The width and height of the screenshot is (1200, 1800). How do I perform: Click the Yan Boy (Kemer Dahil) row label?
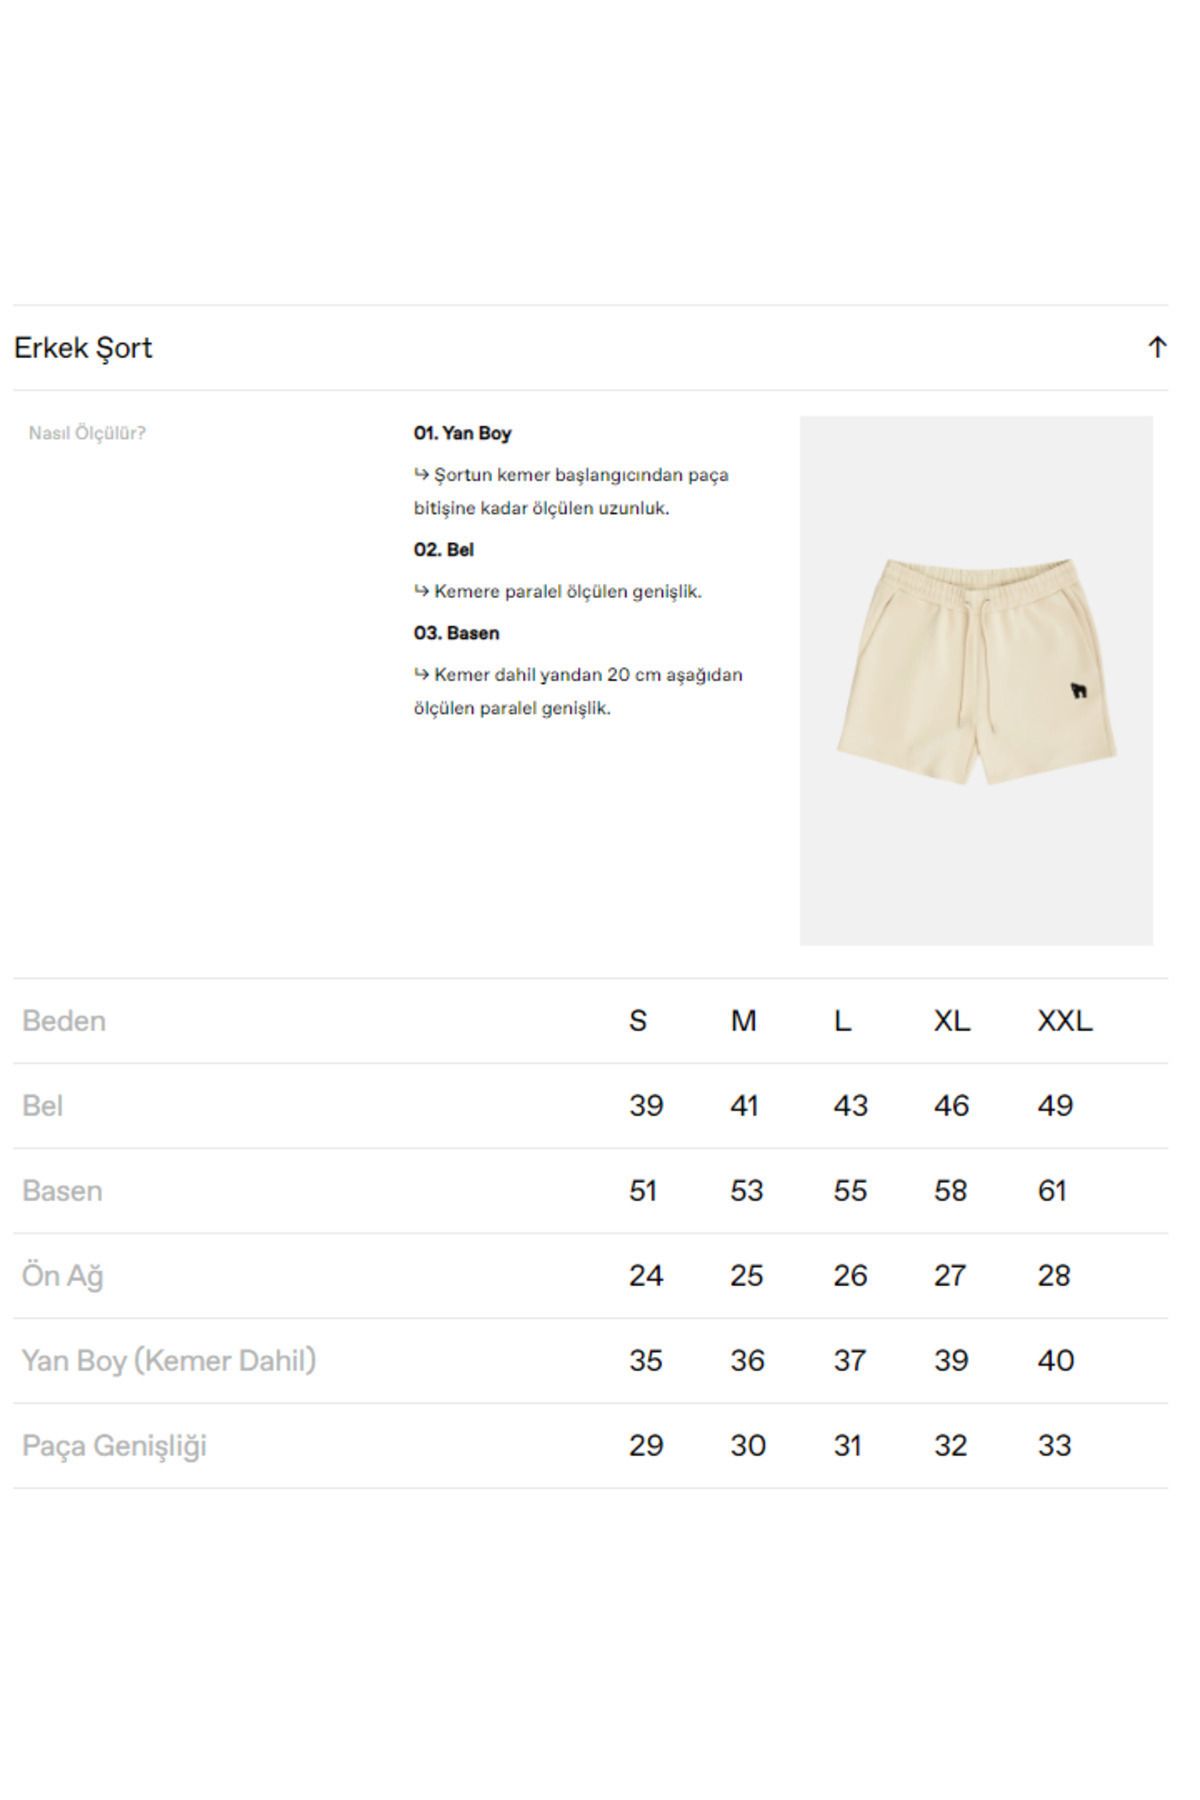point(169,1361)
